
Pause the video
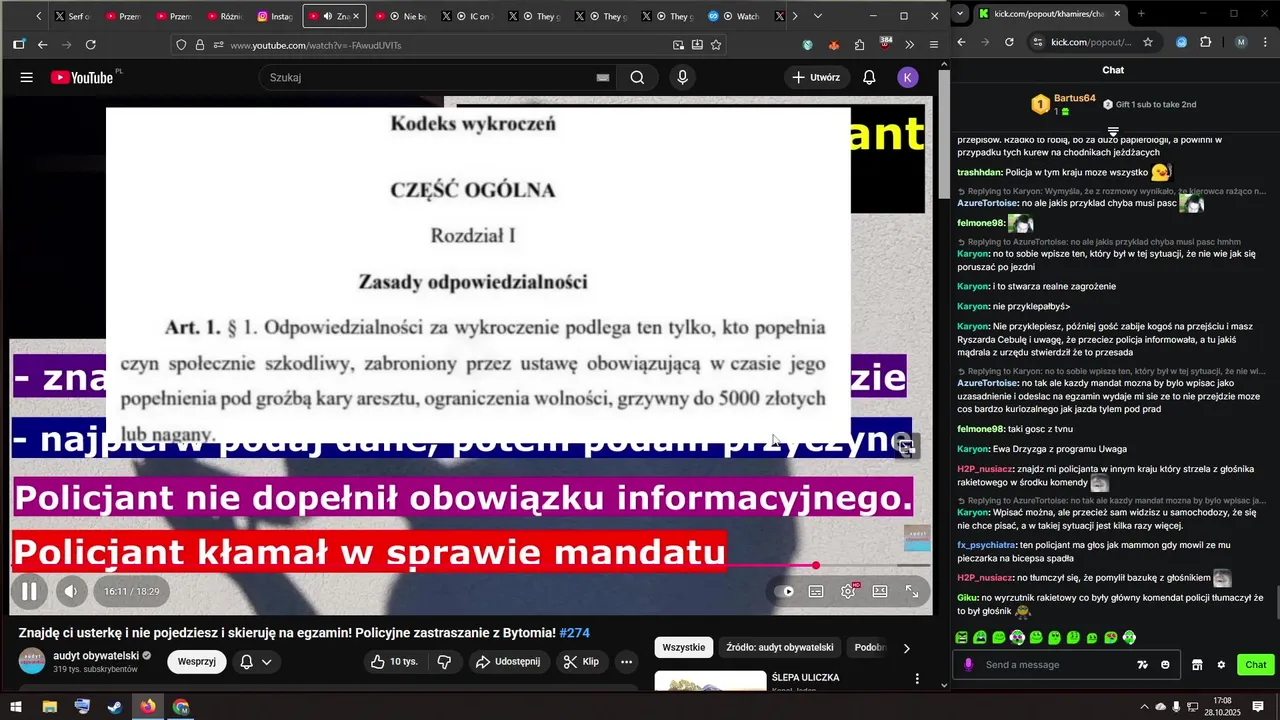29,591
